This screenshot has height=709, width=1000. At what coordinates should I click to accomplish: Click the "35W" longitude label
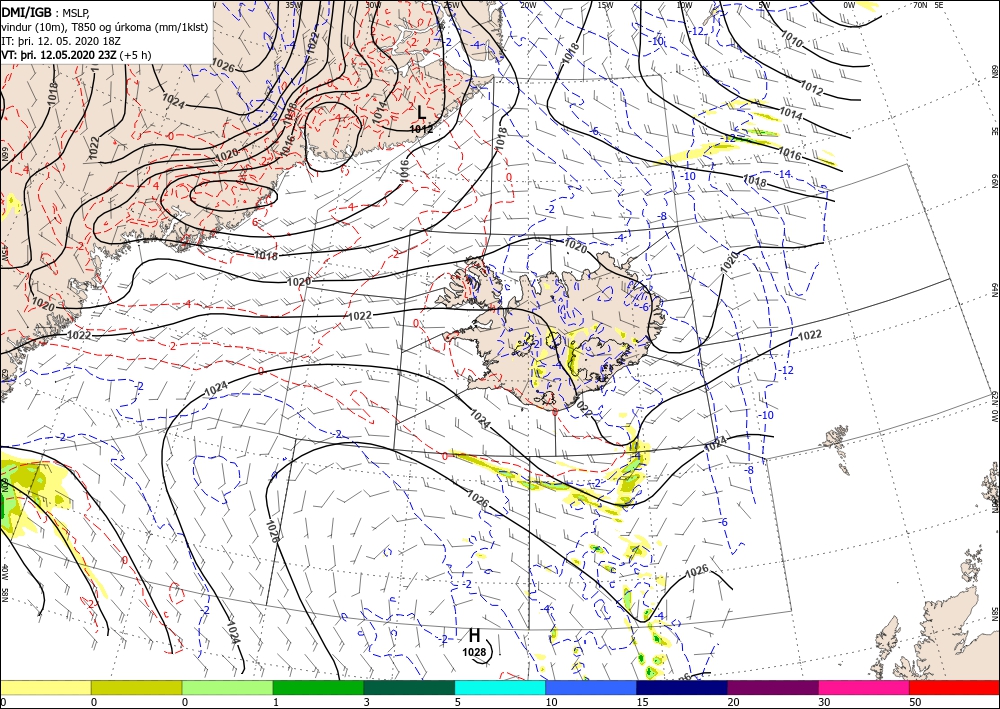[x=293, y=5]
